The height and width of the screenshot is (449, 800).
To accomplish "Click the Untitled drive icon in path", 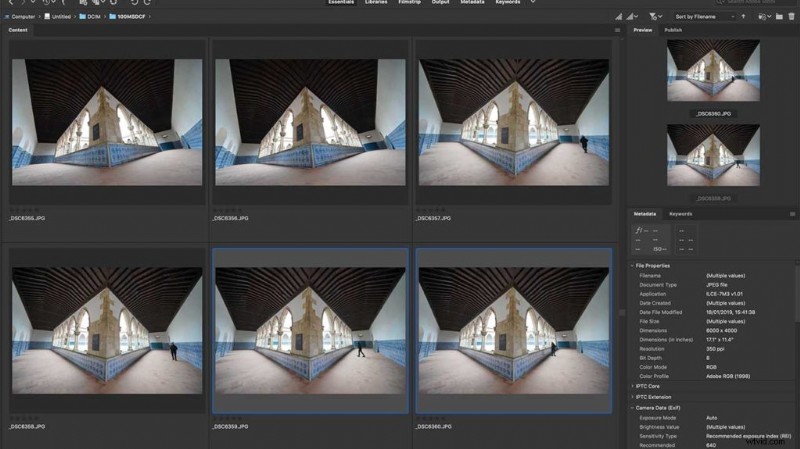I will click(x=47, y=17).
